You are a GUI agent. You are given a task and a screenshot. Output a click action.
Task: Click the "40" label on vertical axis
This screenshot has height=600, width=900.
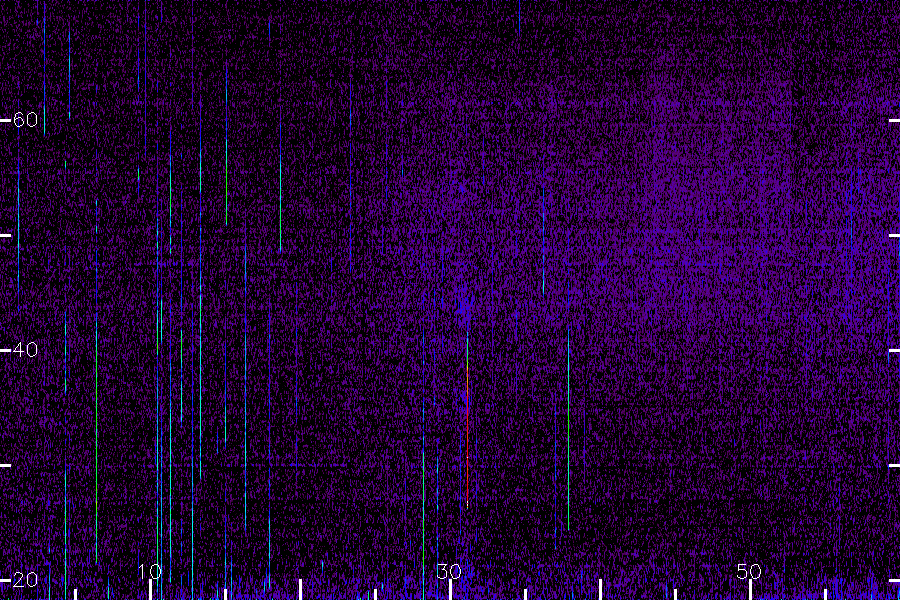click(25, 350)
